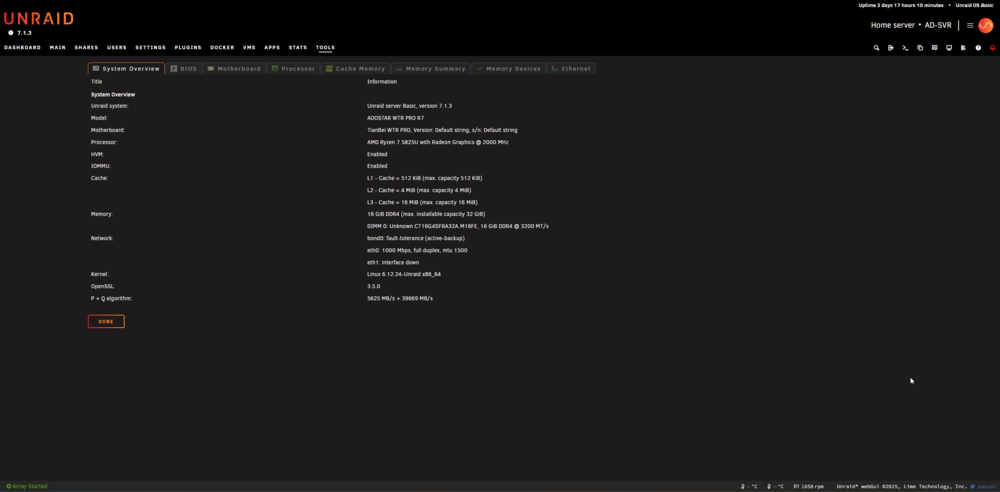Click the bond0 fault-tolerance network line
Viewport: 1000px width, 492px height.
point(416,238)
